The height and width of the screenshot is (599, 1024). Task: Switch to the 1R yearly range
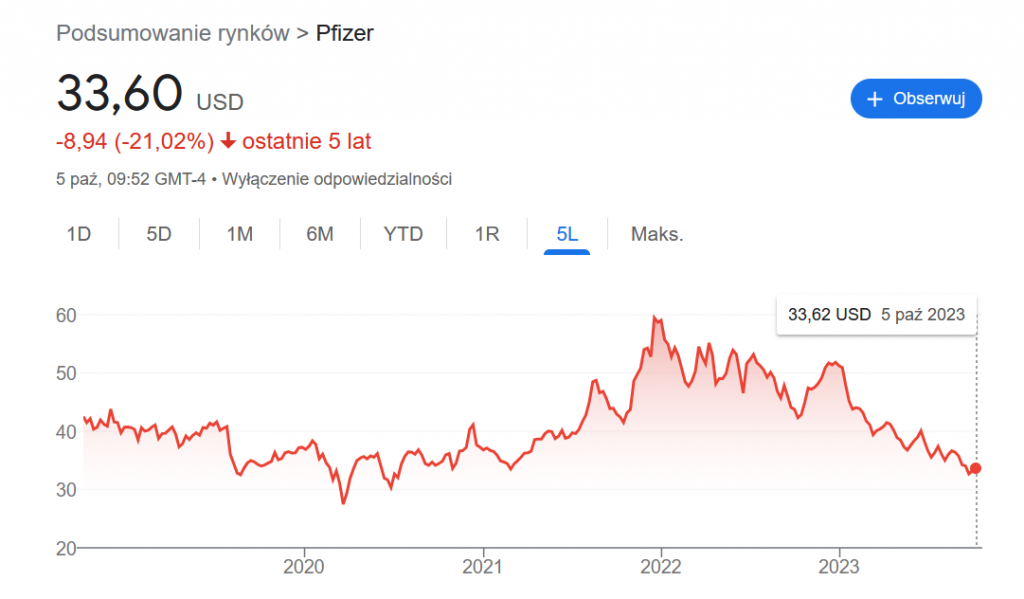point(487,235)
